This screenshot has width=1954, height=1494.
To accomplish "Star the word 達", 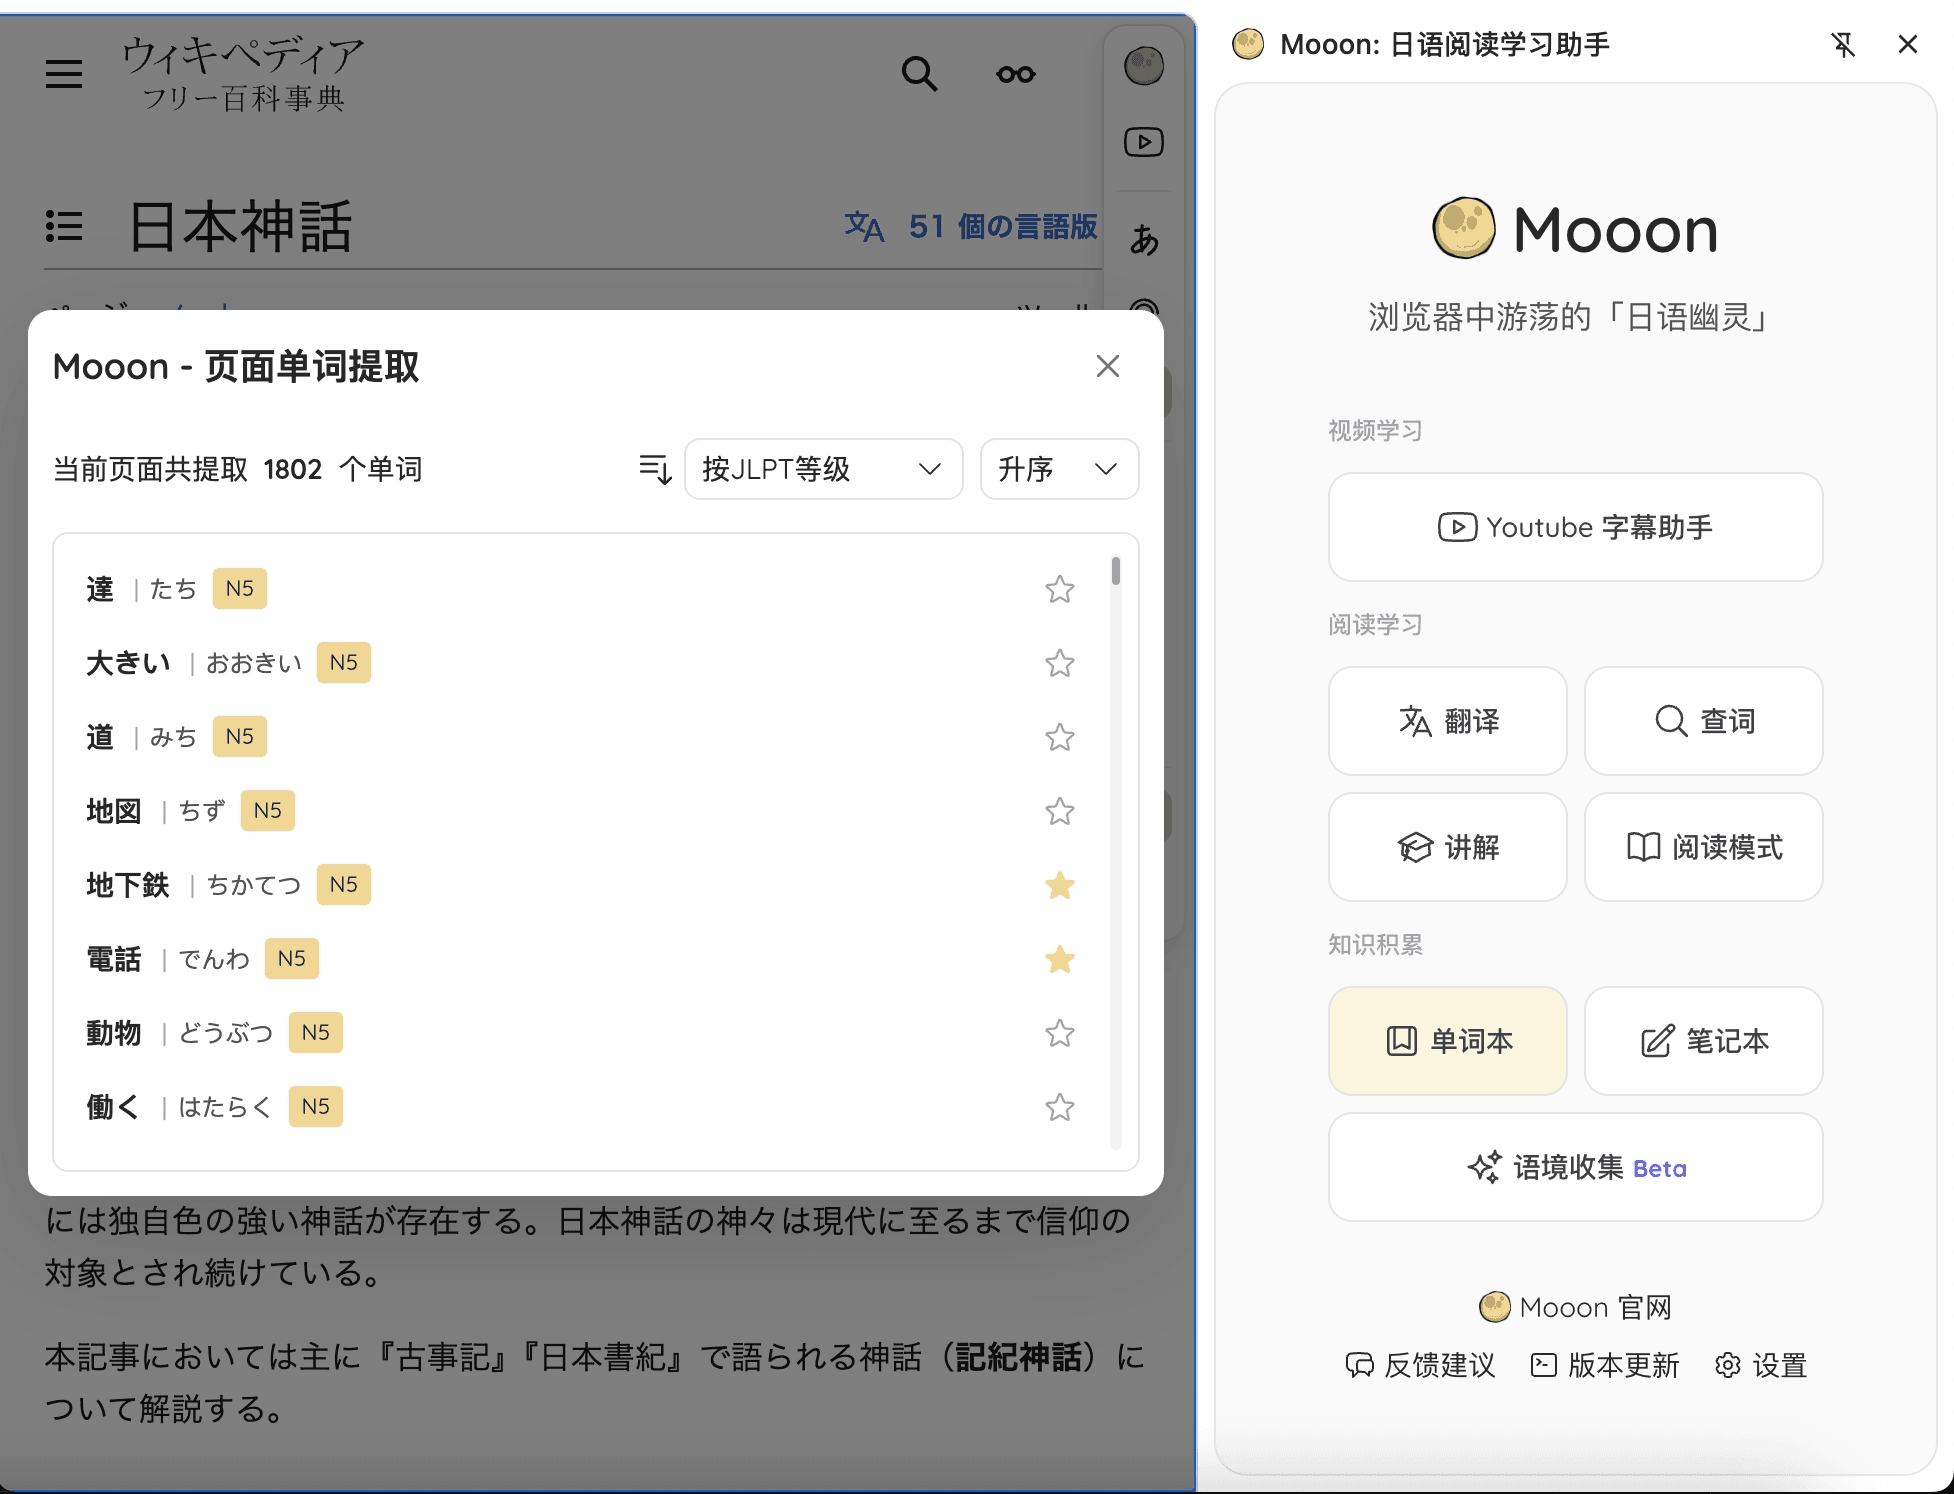I will (x=1059, y=589).
